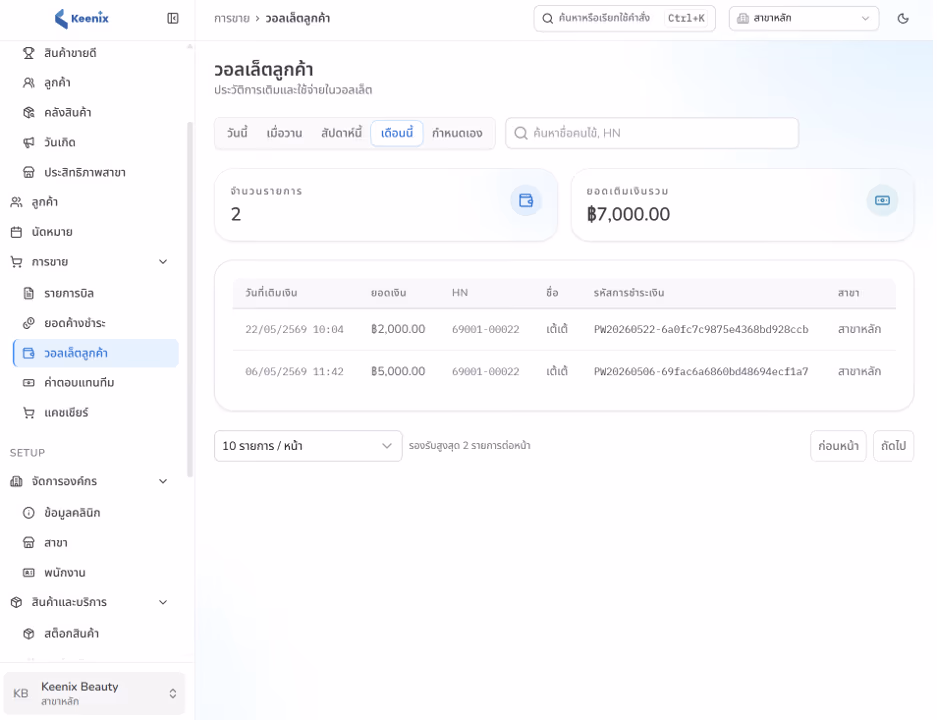The width and height of the screenshot is (937, 720).
Task: Click การขาย breadcrumb link
Action: pyautogui.click(x=232, y=19)
